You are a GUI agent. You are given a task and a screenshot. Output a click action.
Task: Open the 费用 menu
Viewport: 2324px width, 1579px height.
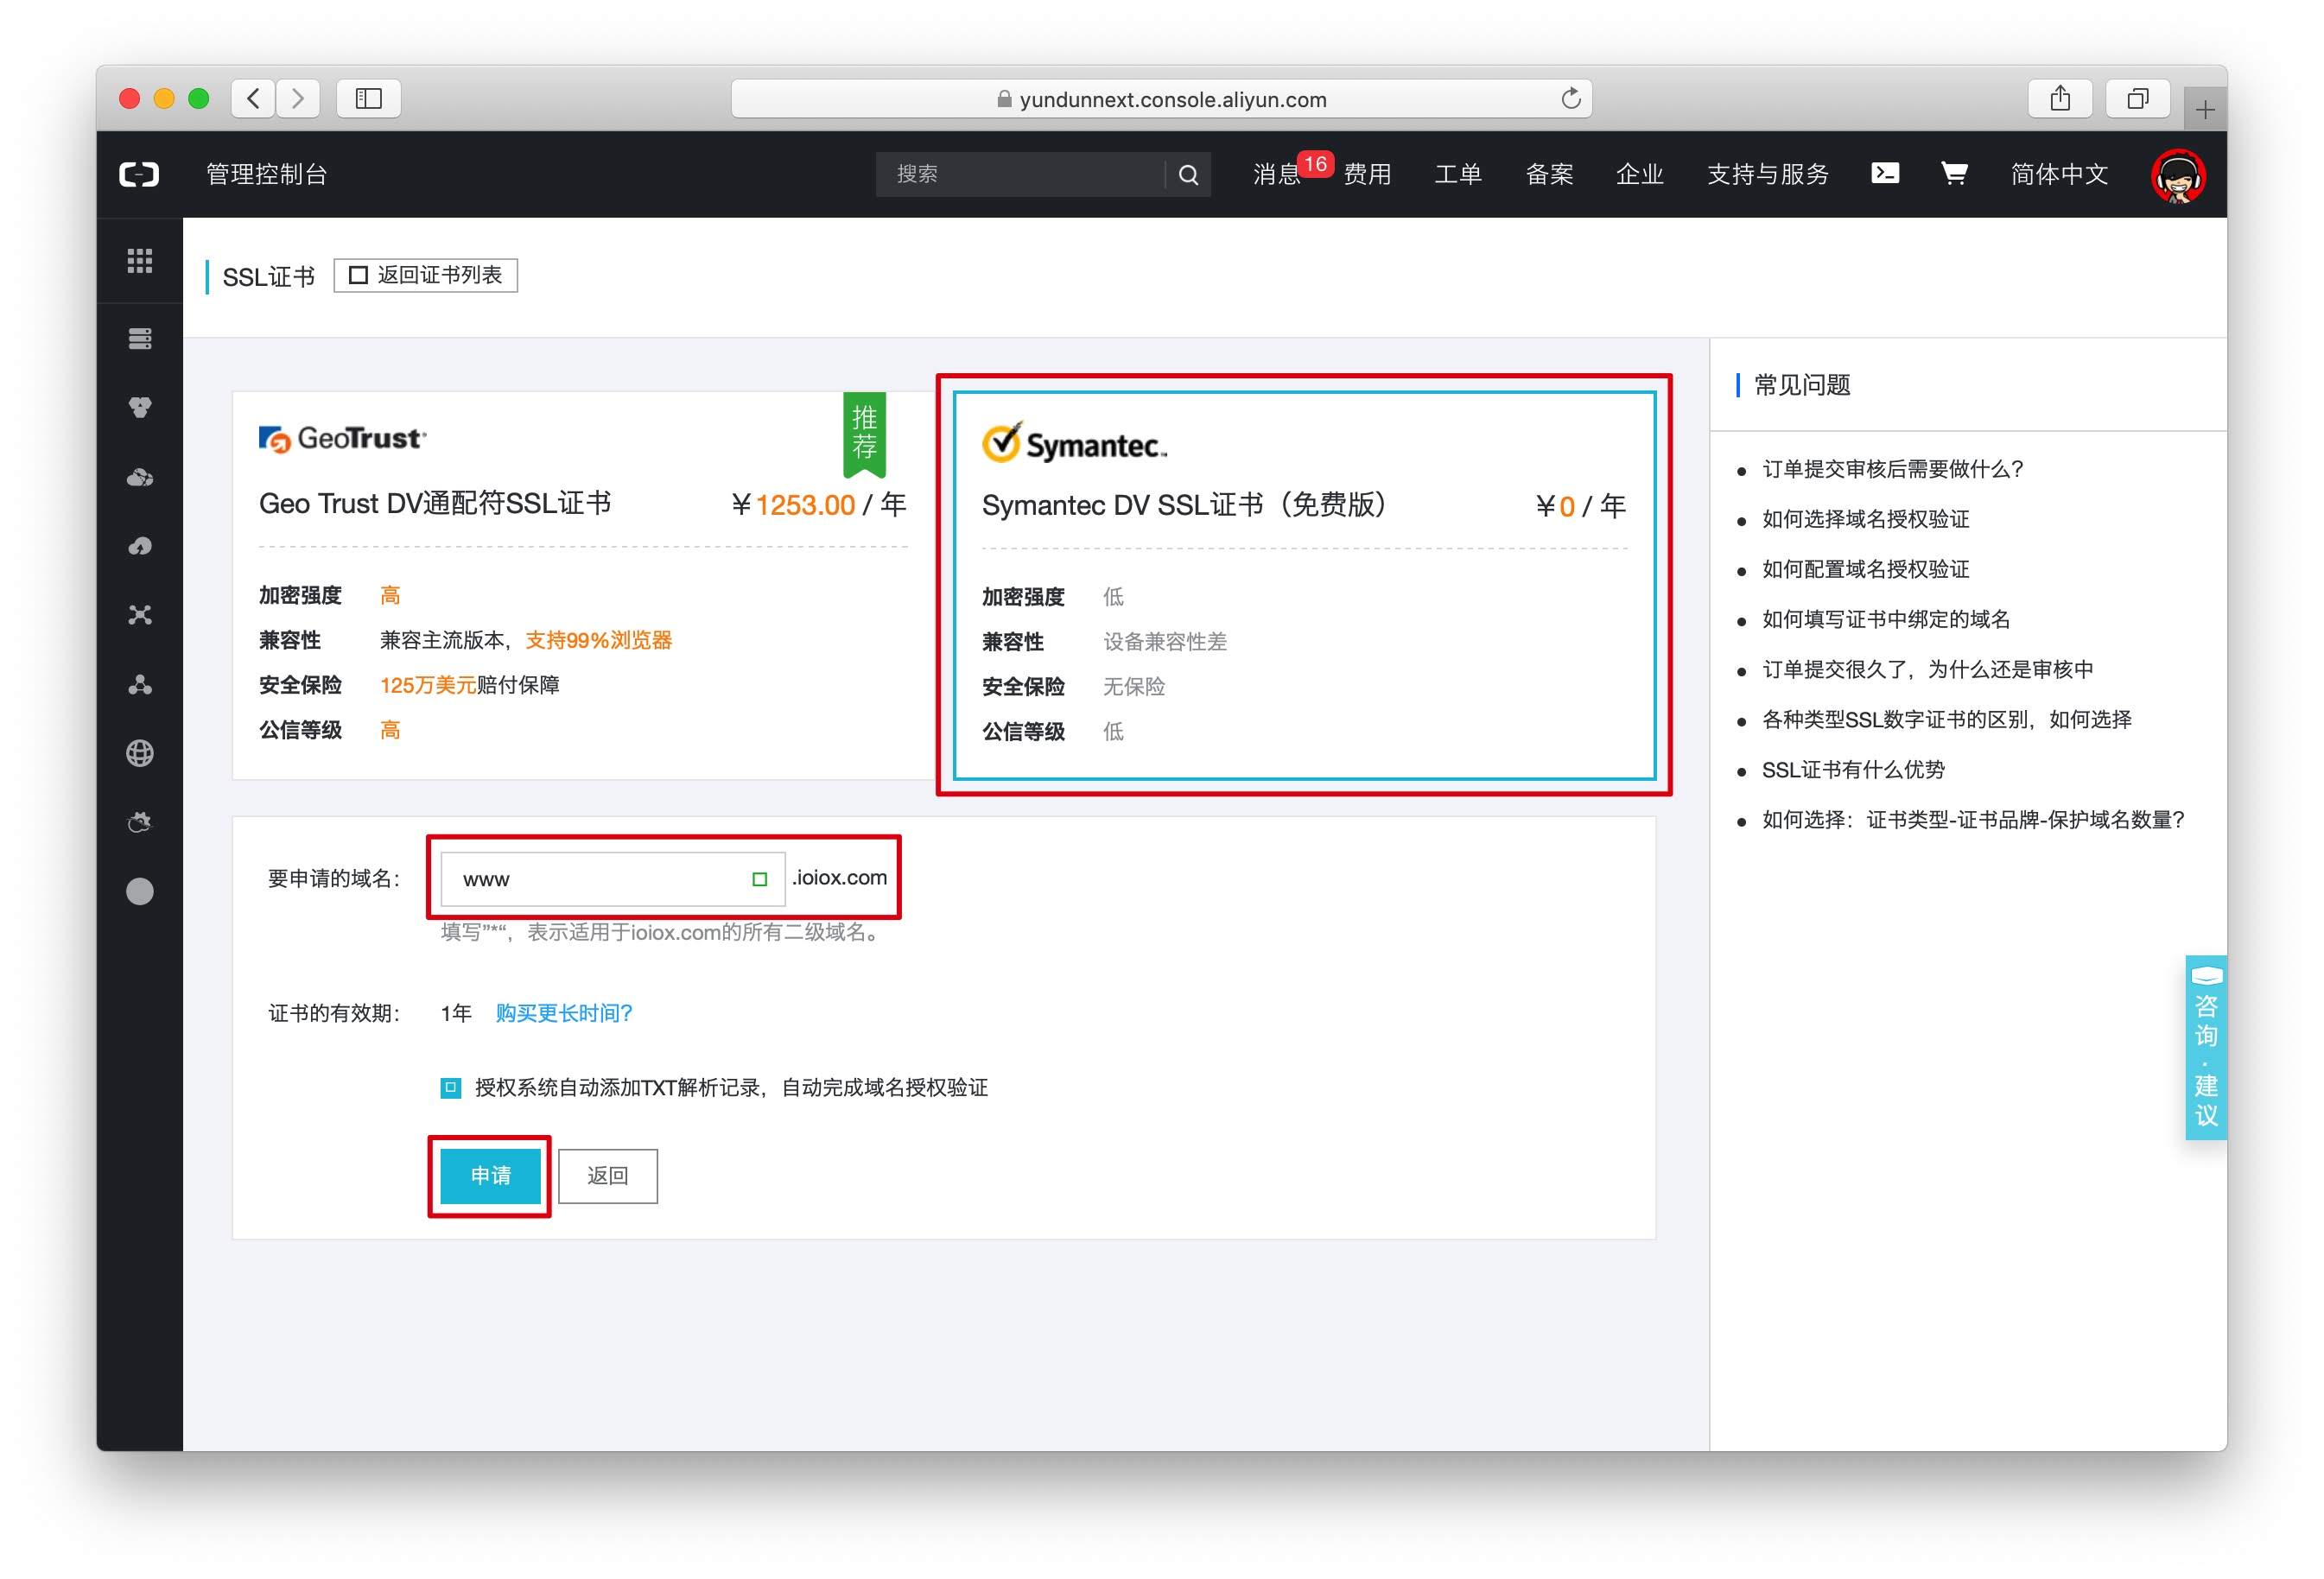[x=1367, y=174]
